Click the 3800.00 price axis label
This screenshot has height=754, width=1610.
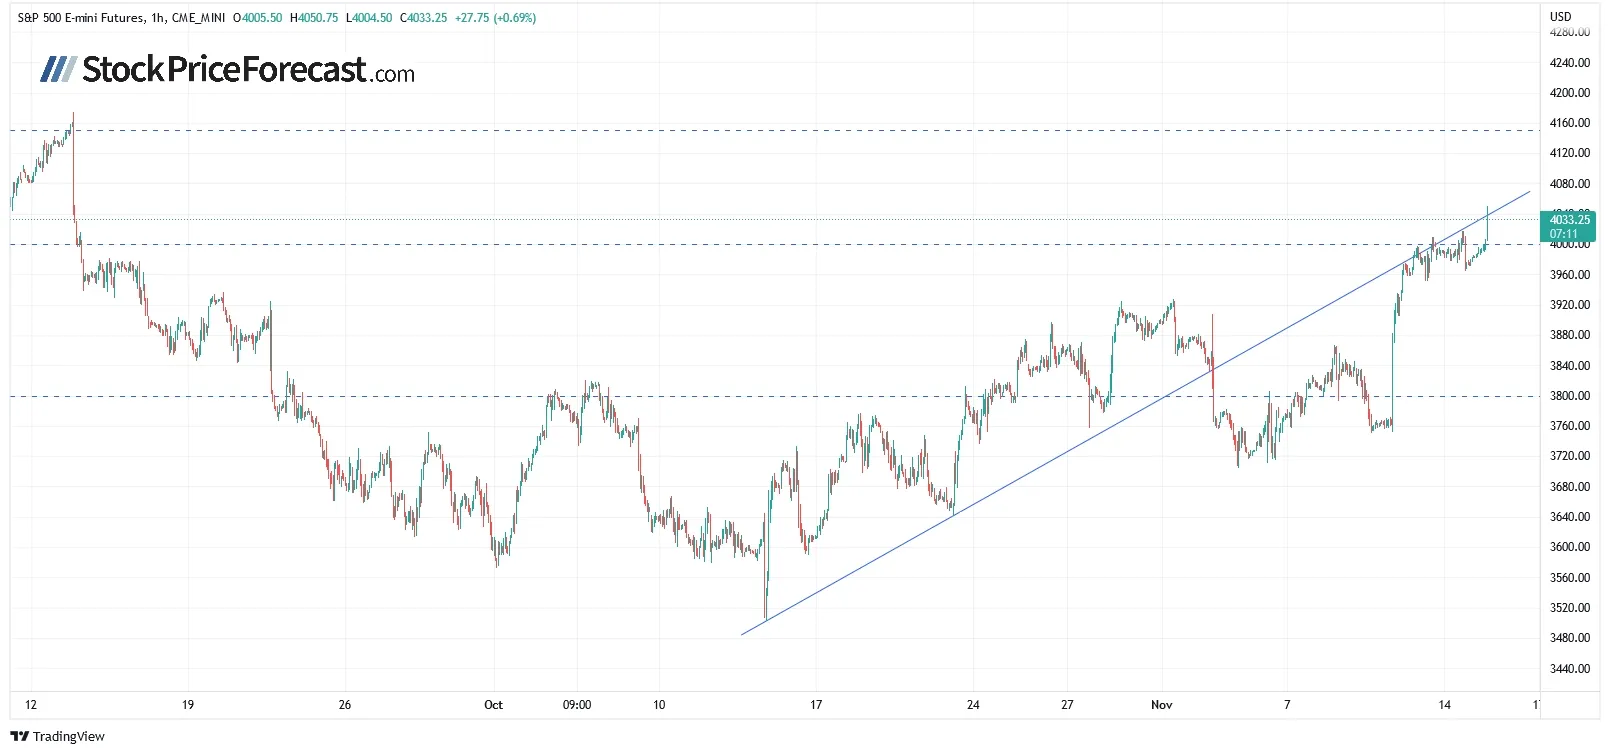tap(1569, 396)
